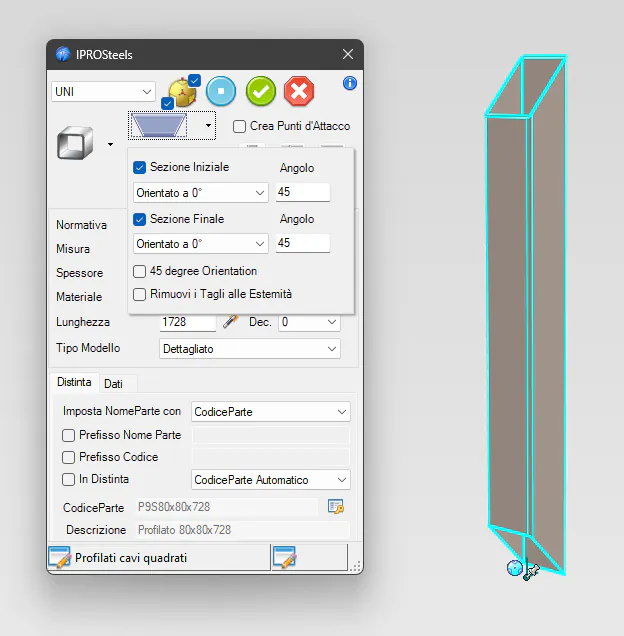Click the yellow 3D model icon

point(181,93)
